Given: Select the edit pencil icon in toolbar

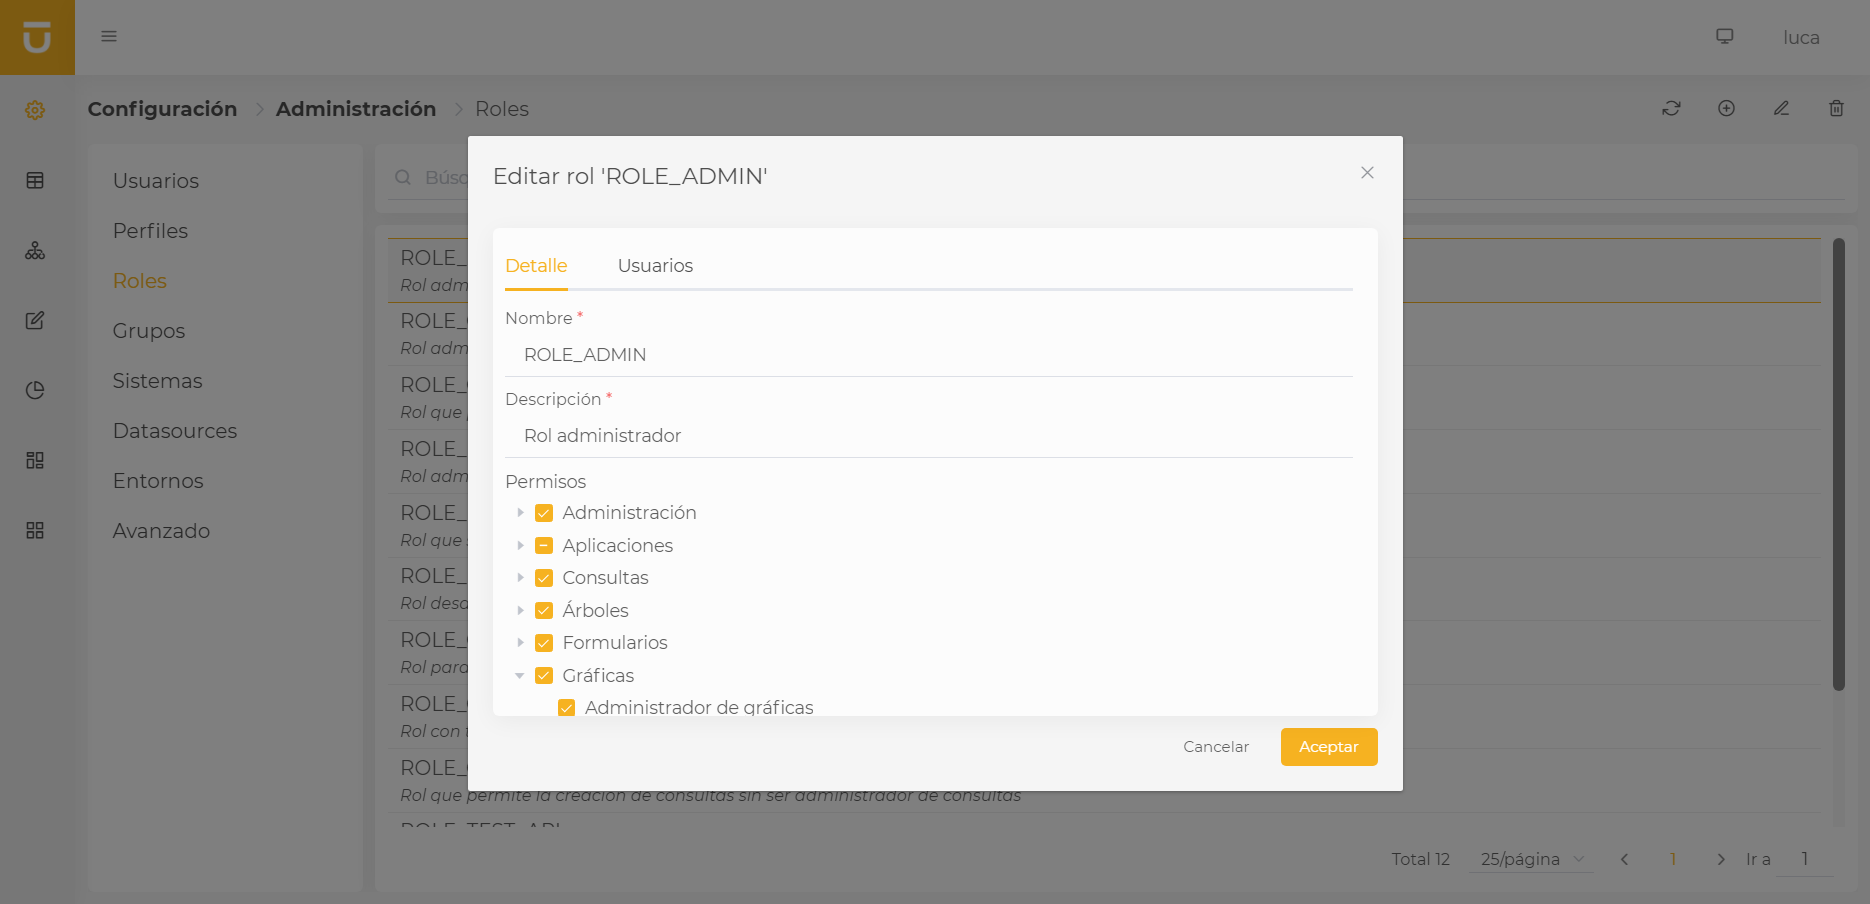Looking at the screenshot, I should point(1781,108).
